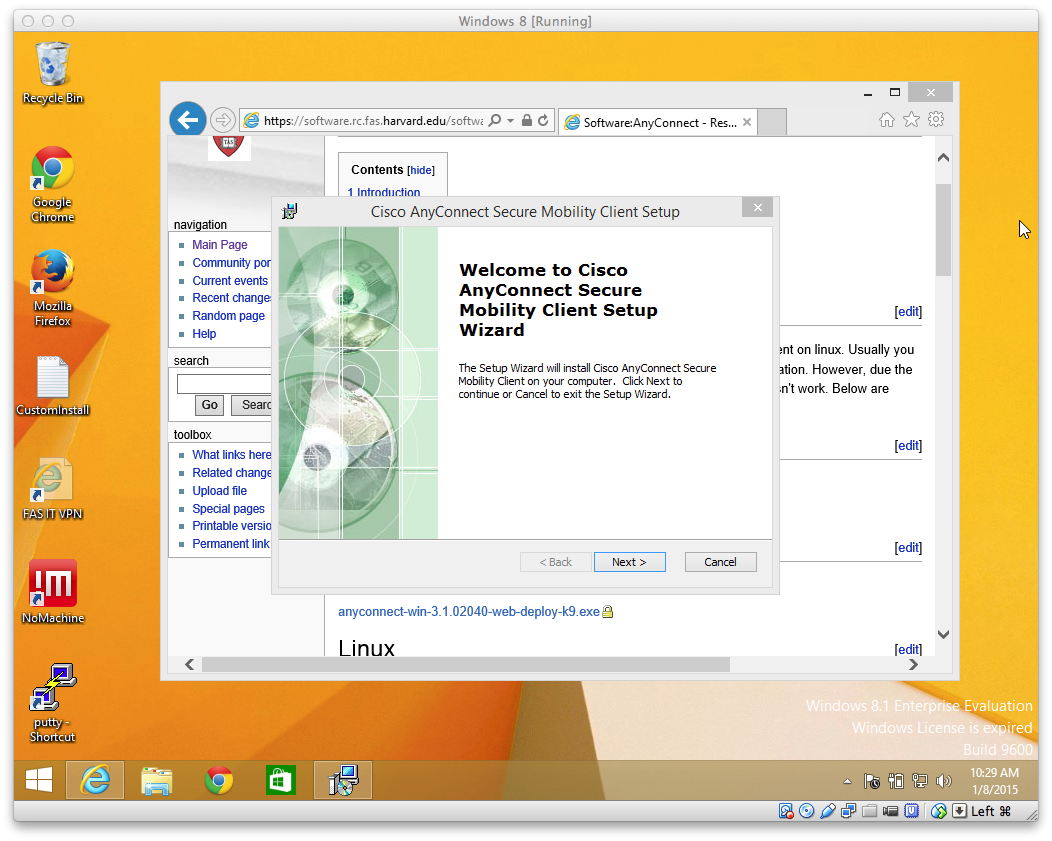Go back in Internet Explorer
1052x841 pixels.
tap(187, 120)
